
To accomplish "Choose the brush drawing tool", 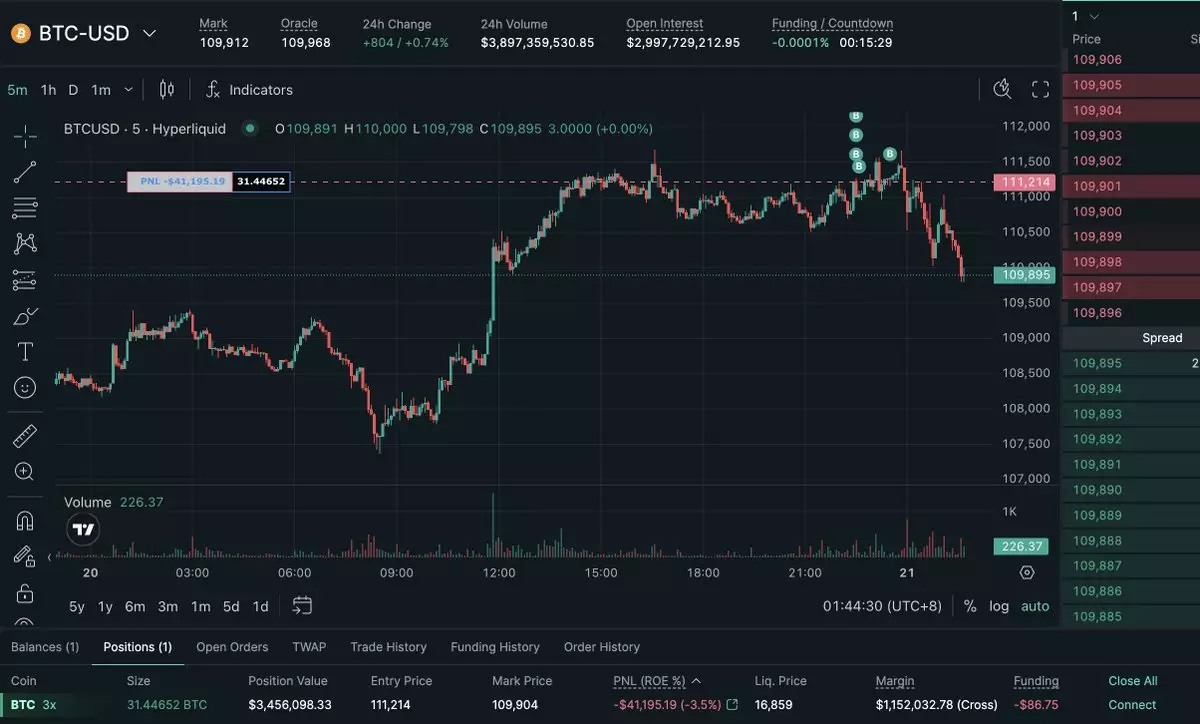I will [x=25, y=317].
